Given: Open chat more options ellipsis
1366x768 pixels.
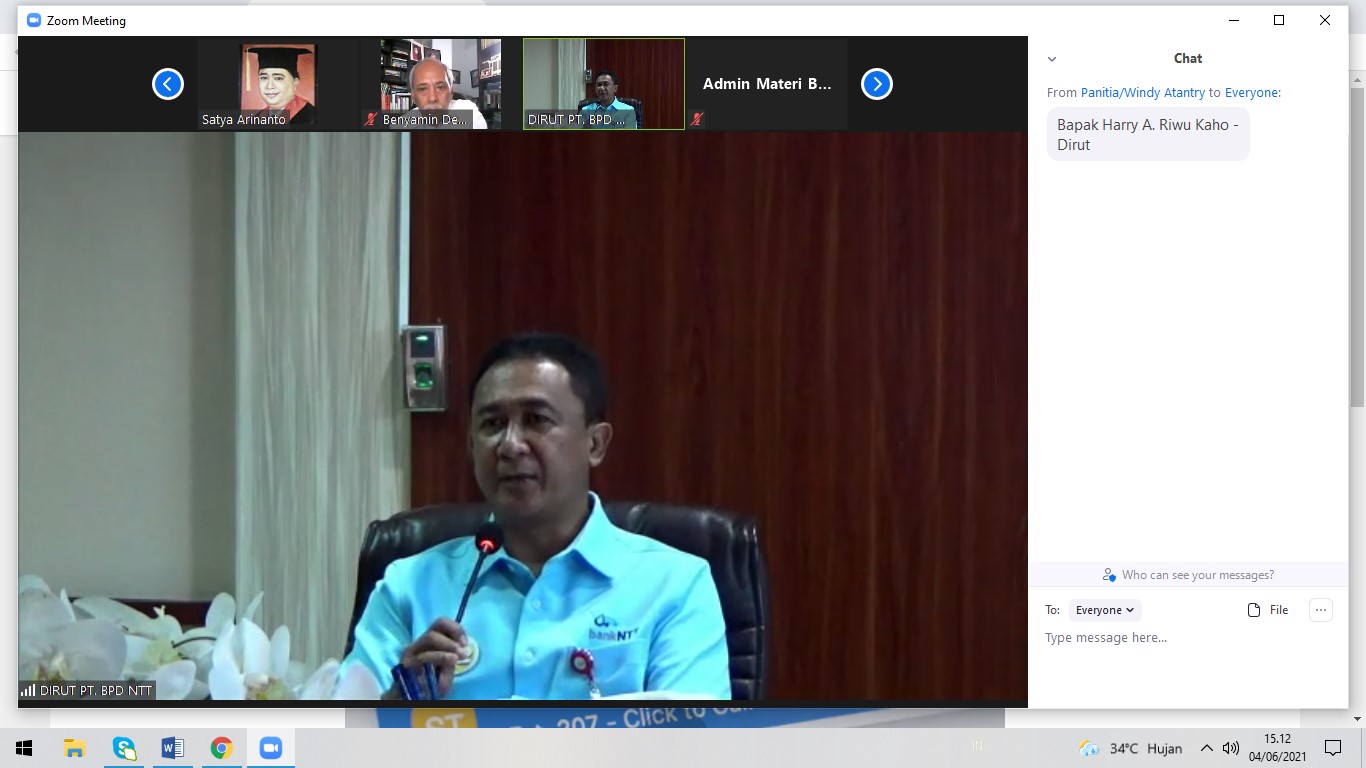Looking at the screenshot, I should (x=1321, y=610).
